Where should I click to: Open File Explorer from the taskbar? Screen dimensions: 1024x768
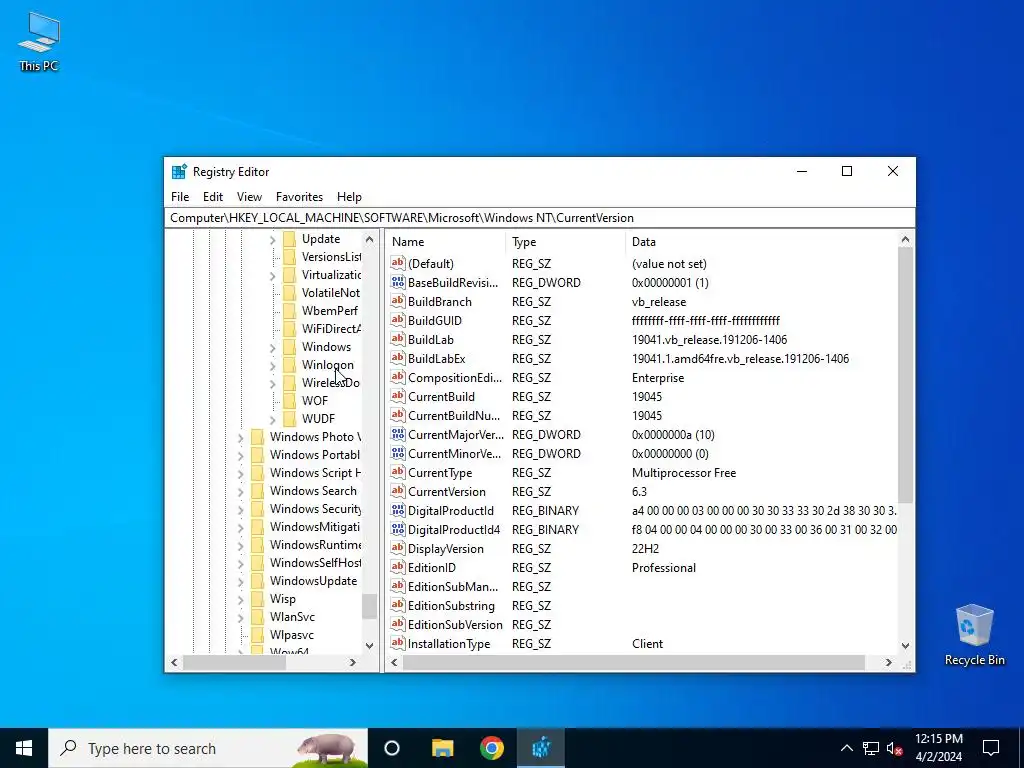pos(443,748)
